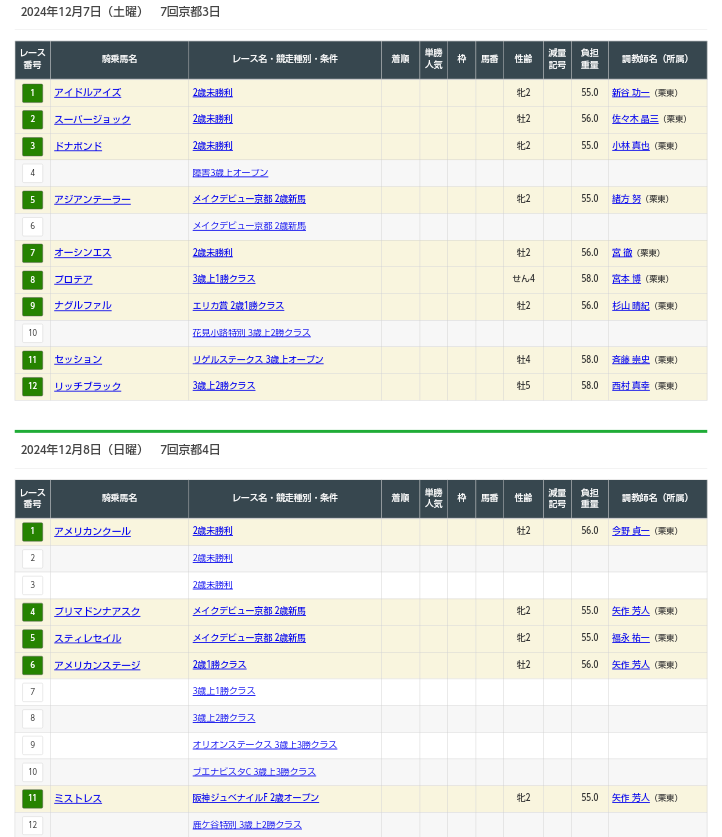The image size is (722, 837).
Task: Open アメリカンクール horse link
Action: click(x=92, y=532)
